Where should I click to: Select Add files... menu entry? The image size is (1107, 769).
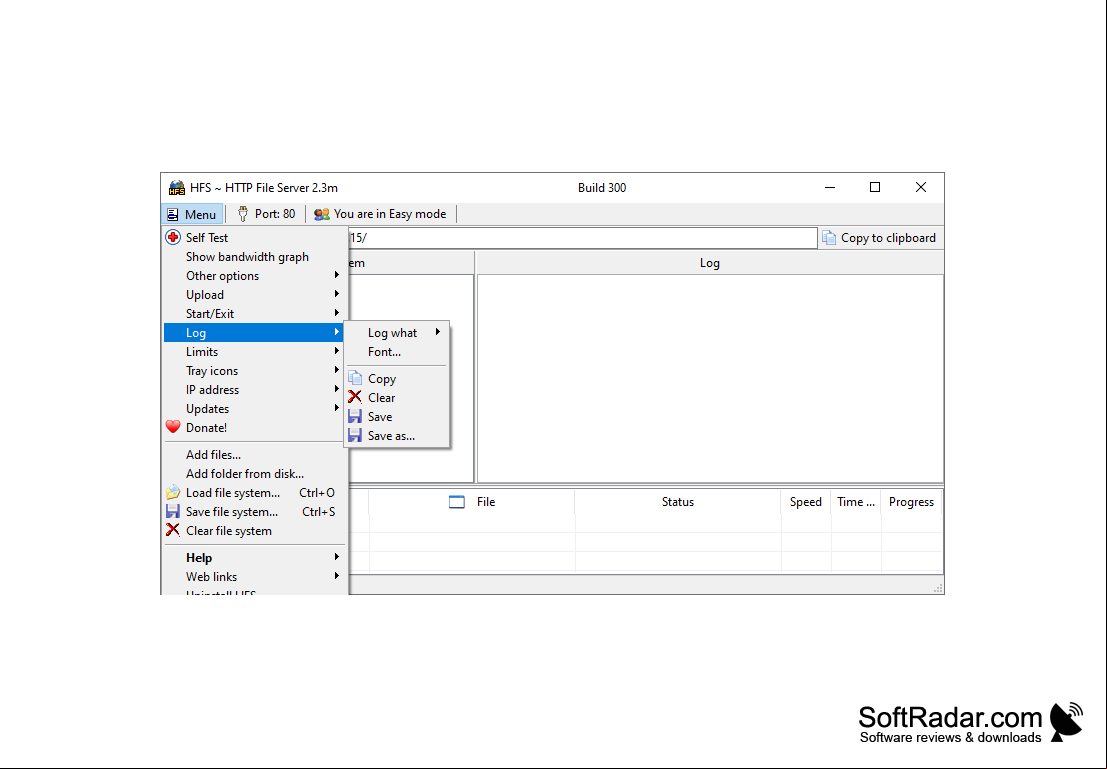pyautogui.click(x=255, y=455)
